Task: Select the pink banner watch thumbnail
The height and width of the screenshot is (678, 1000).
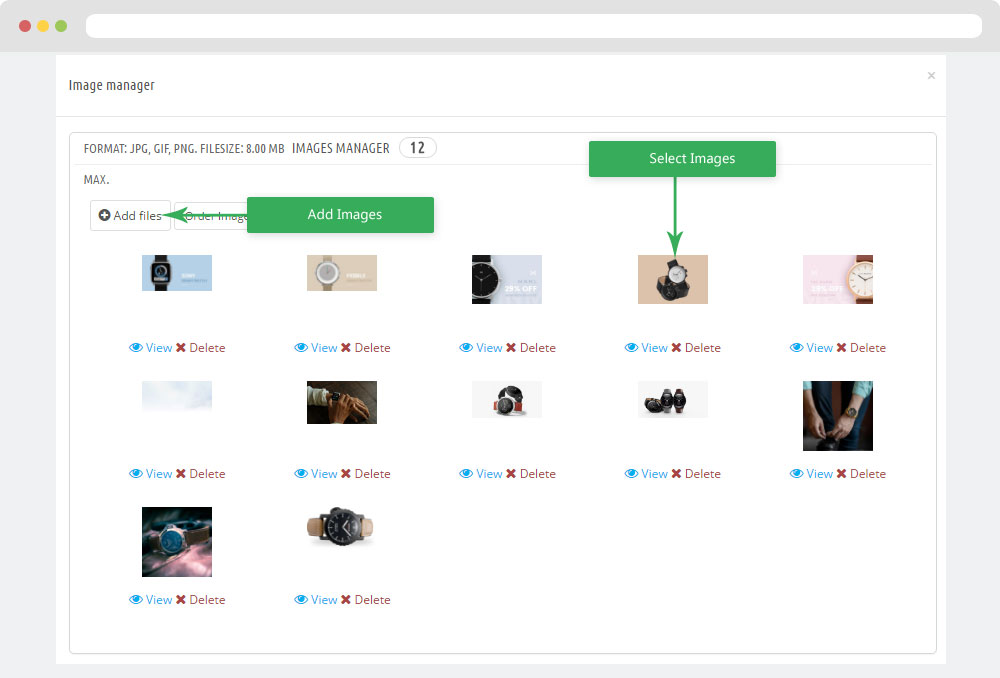Action: (x=837, y=279)
